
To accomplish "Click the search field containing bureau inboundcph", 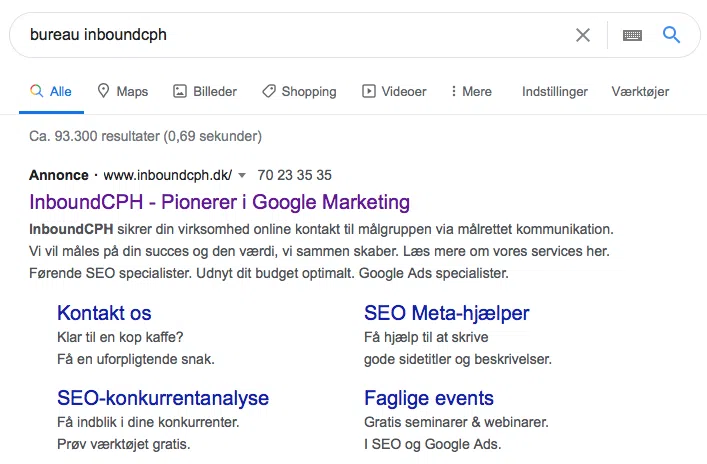I will [x=290, y=35].
